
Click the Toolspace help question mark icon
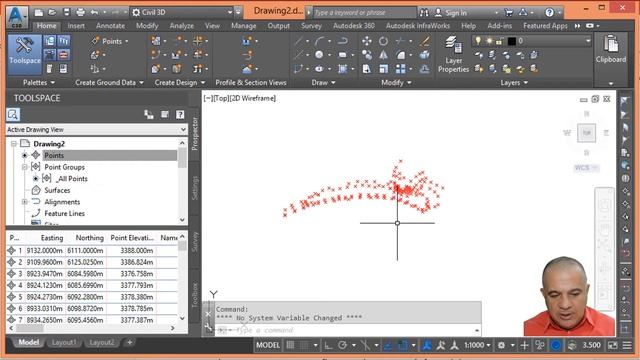click(x=180, y=115)
